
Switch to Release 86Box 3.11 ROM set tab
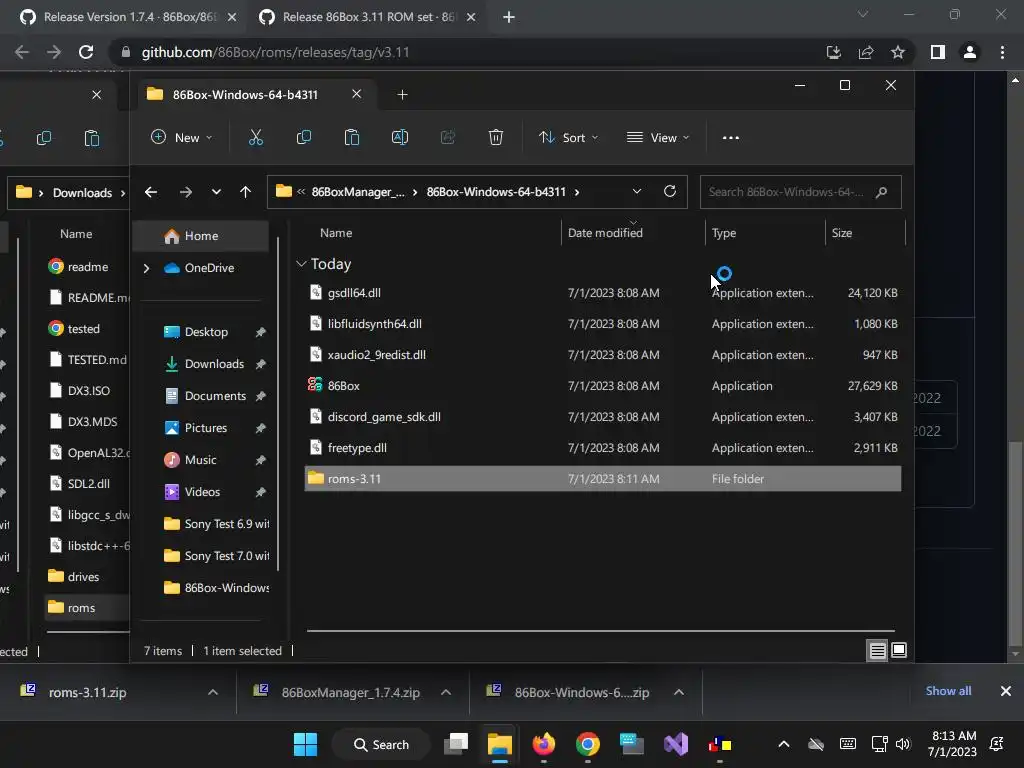pyautogui.click(x=368, y=17)
